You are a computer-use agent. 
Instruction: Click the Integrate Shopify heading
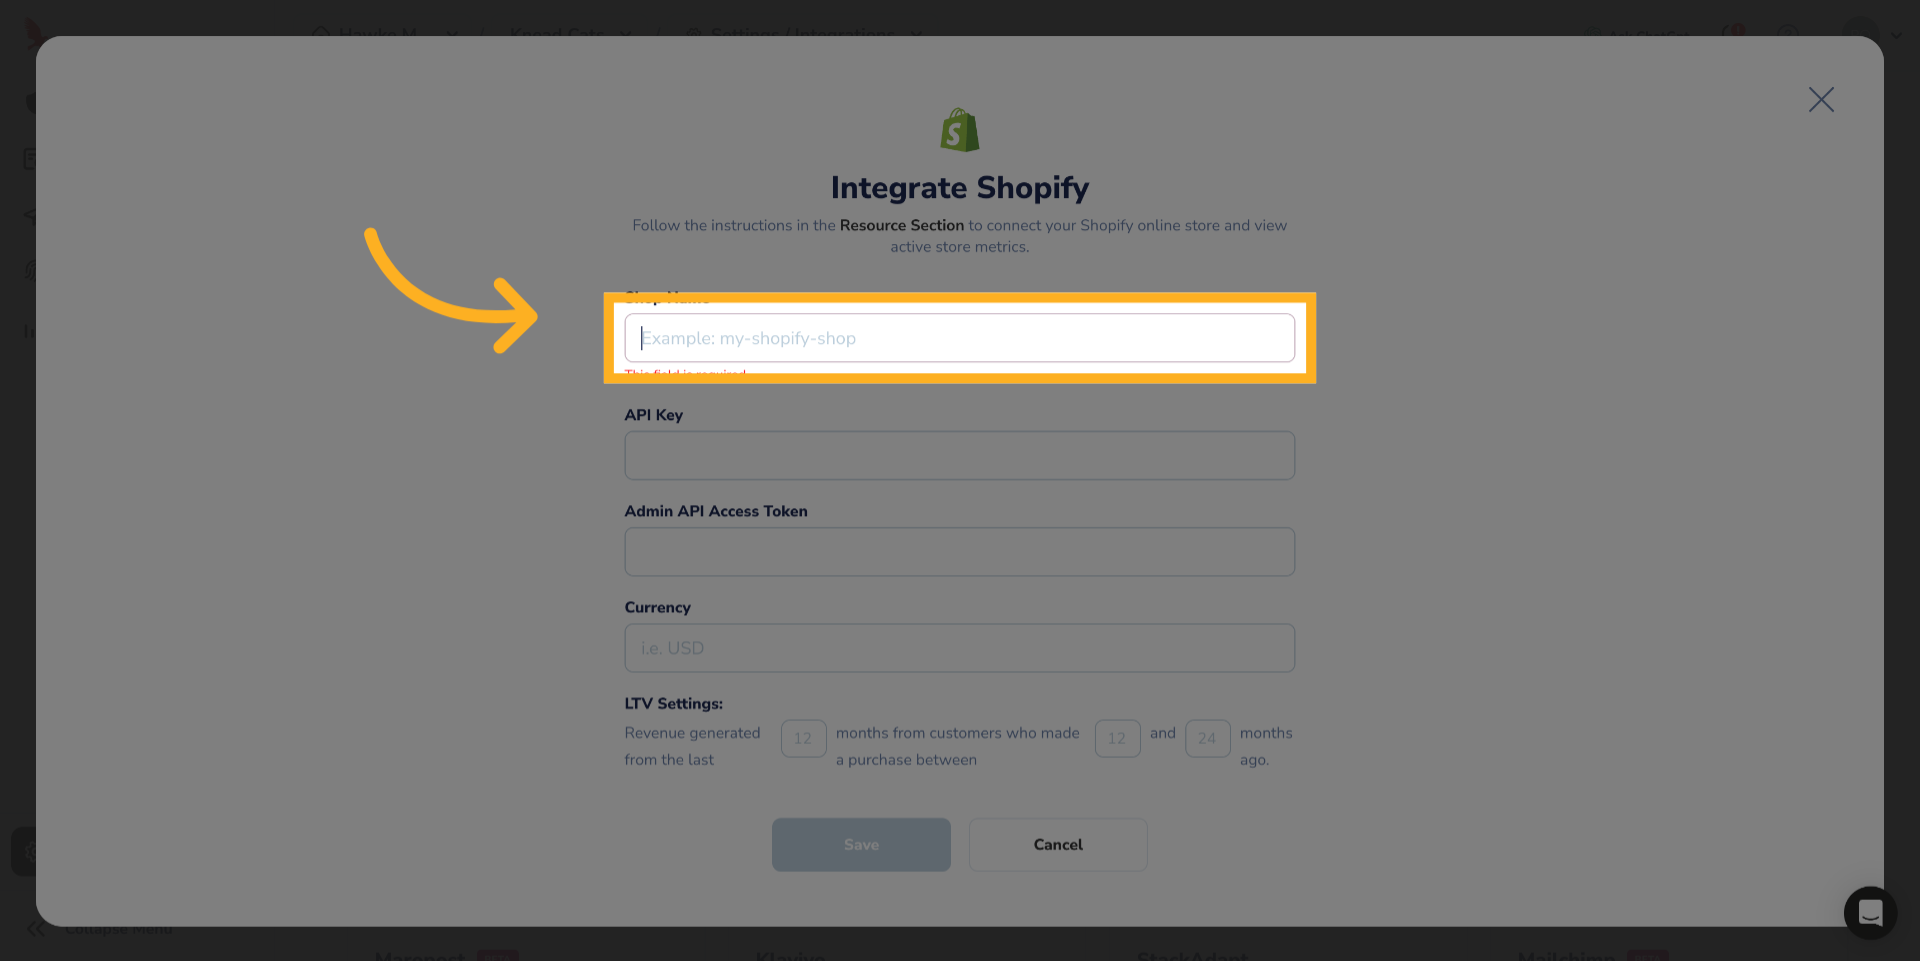(959, 188)
